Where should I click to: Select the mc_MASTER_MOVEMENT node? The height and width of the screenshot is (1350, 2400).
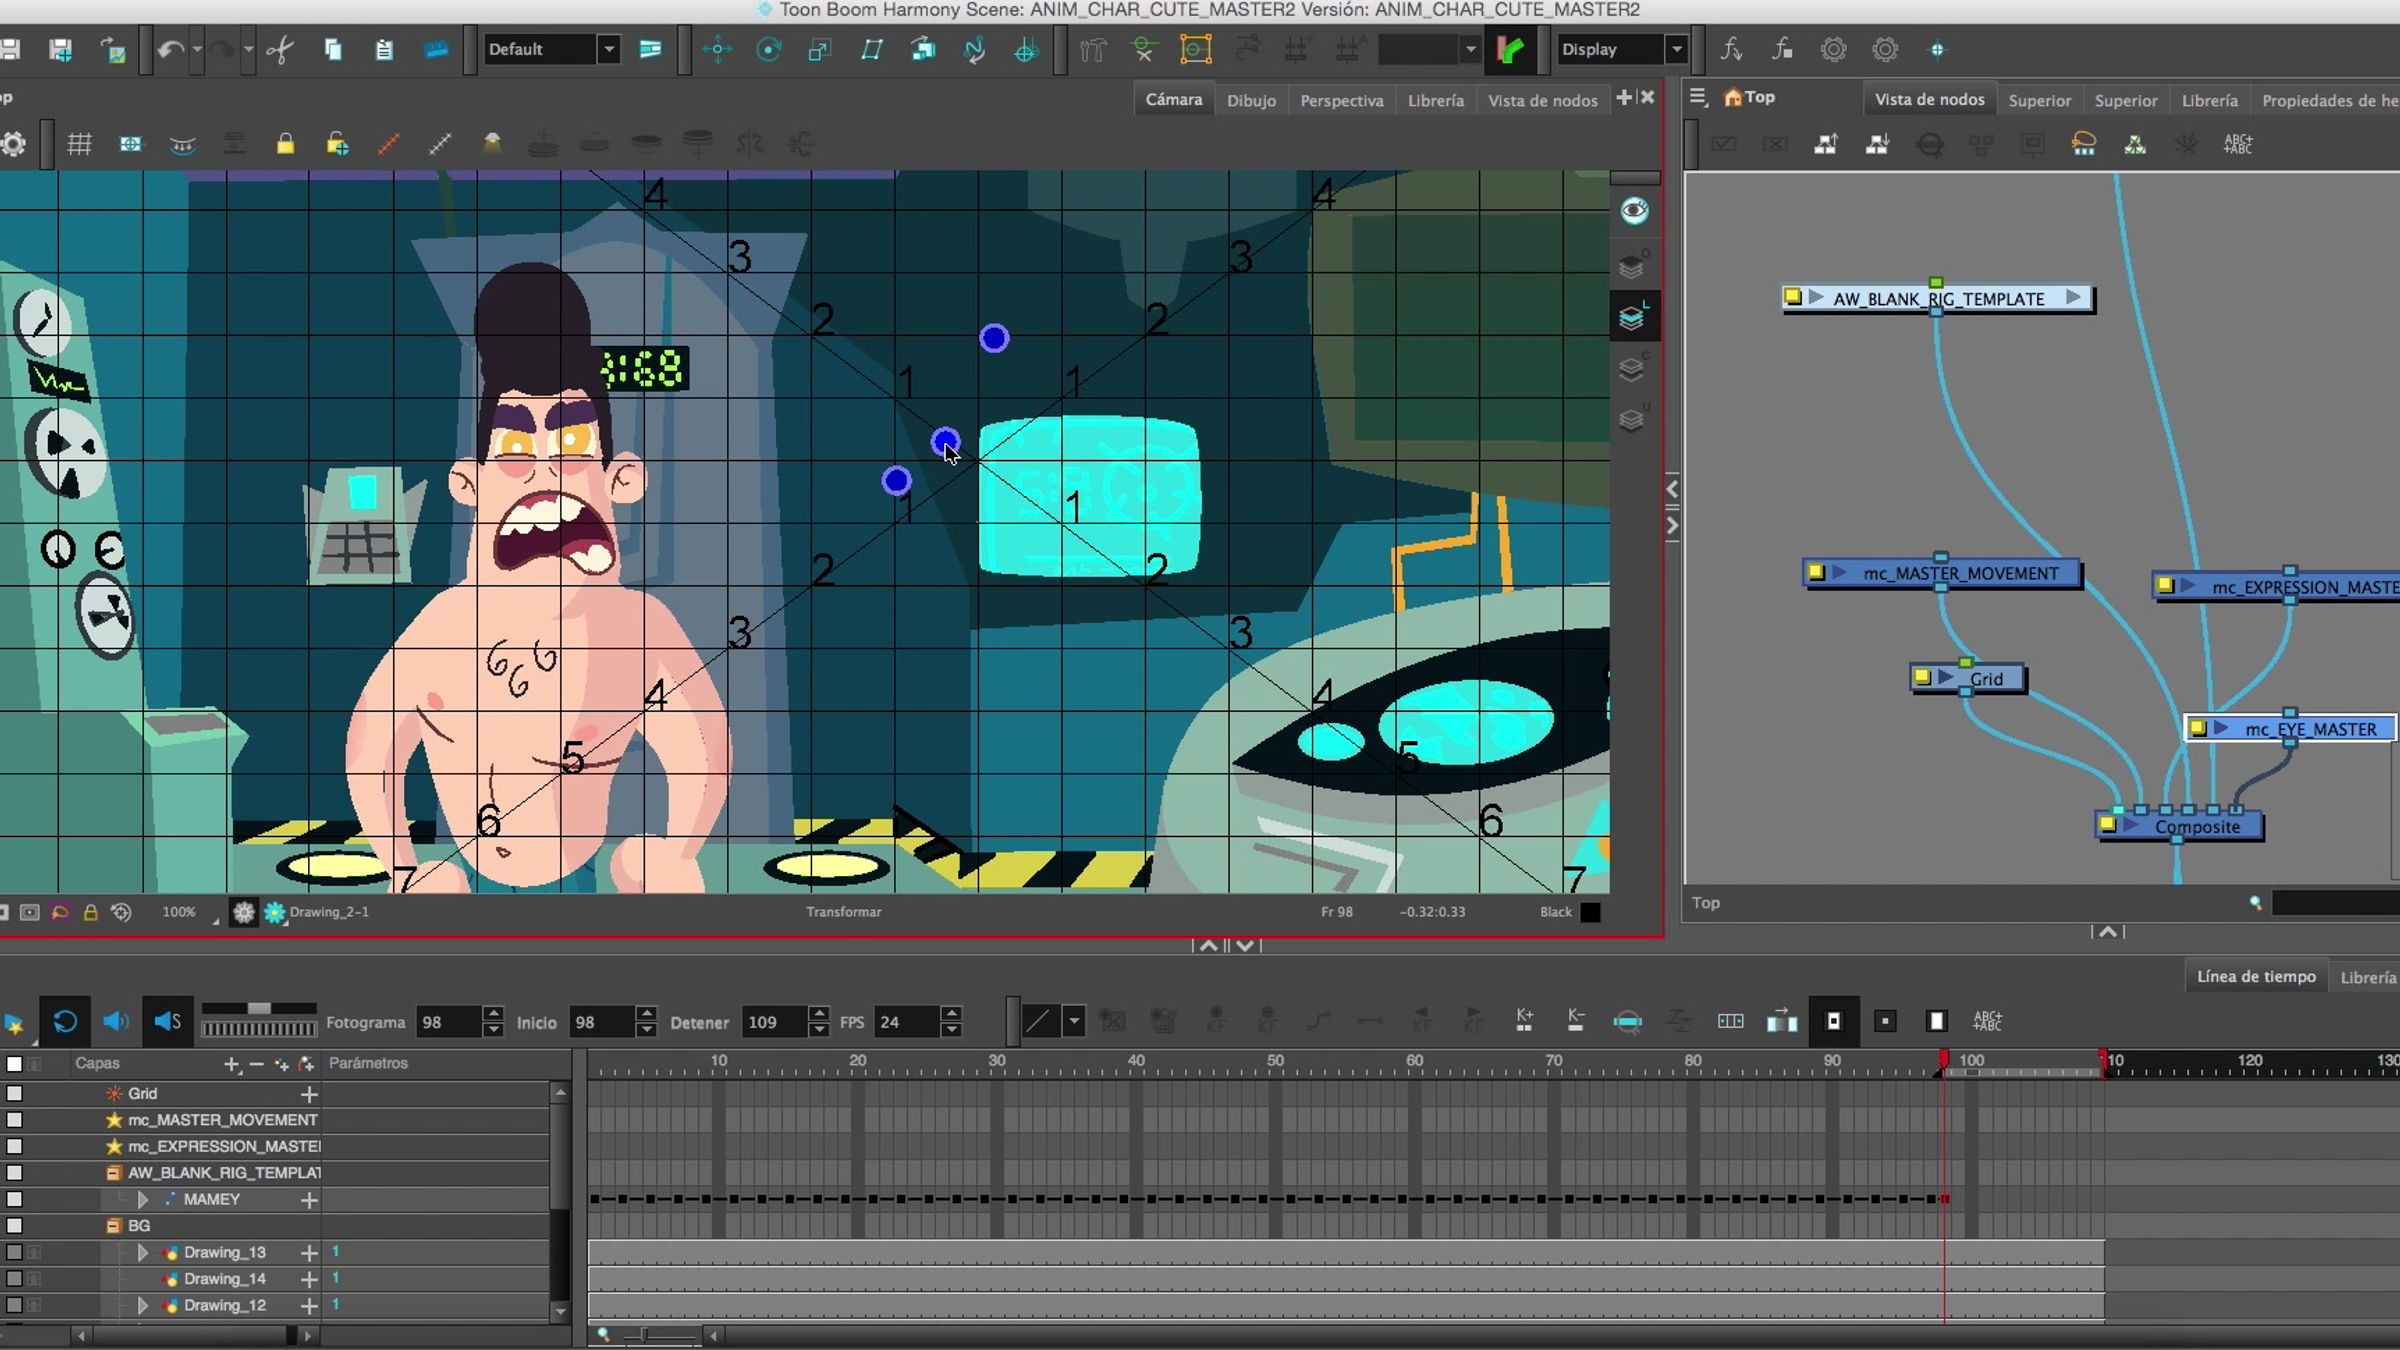(1943, 573)
